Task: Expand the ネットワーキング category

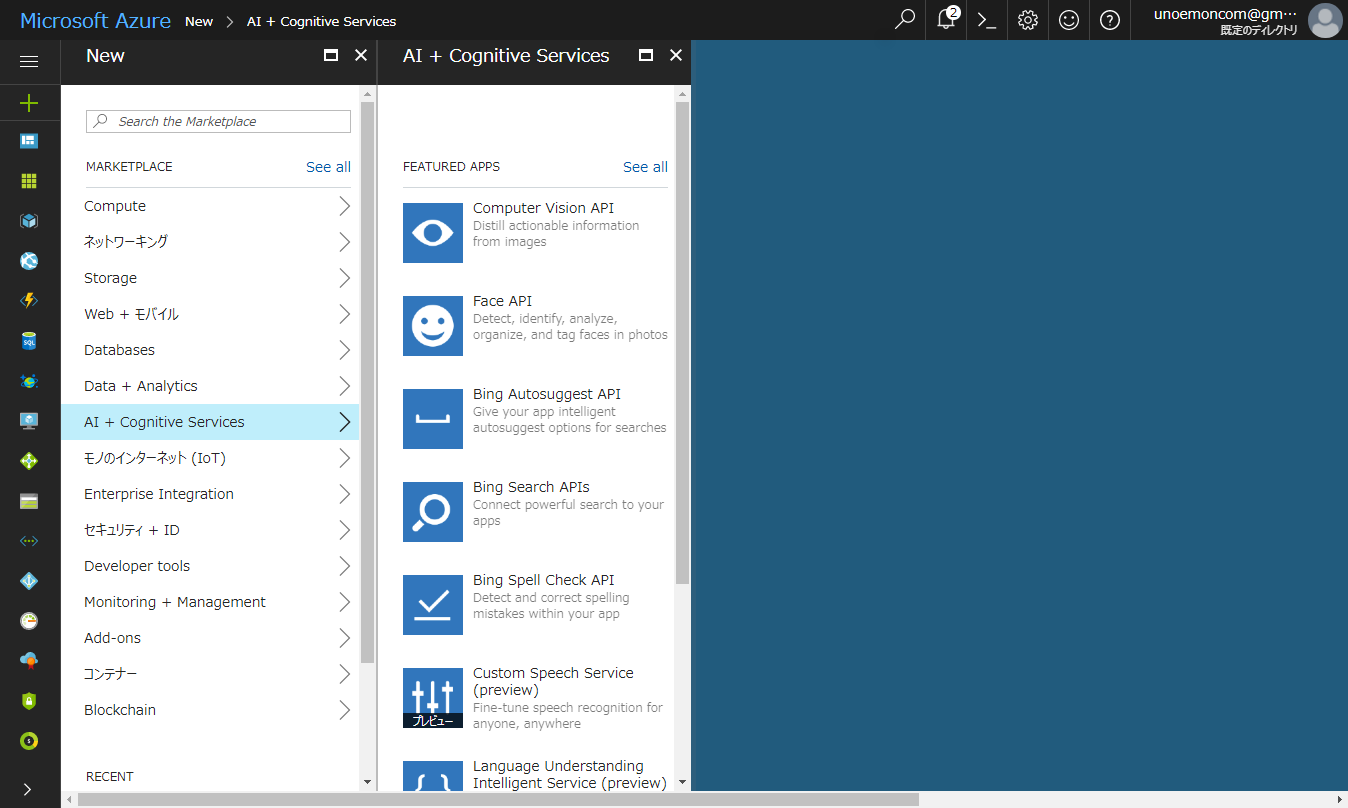Action: point(210,242)
